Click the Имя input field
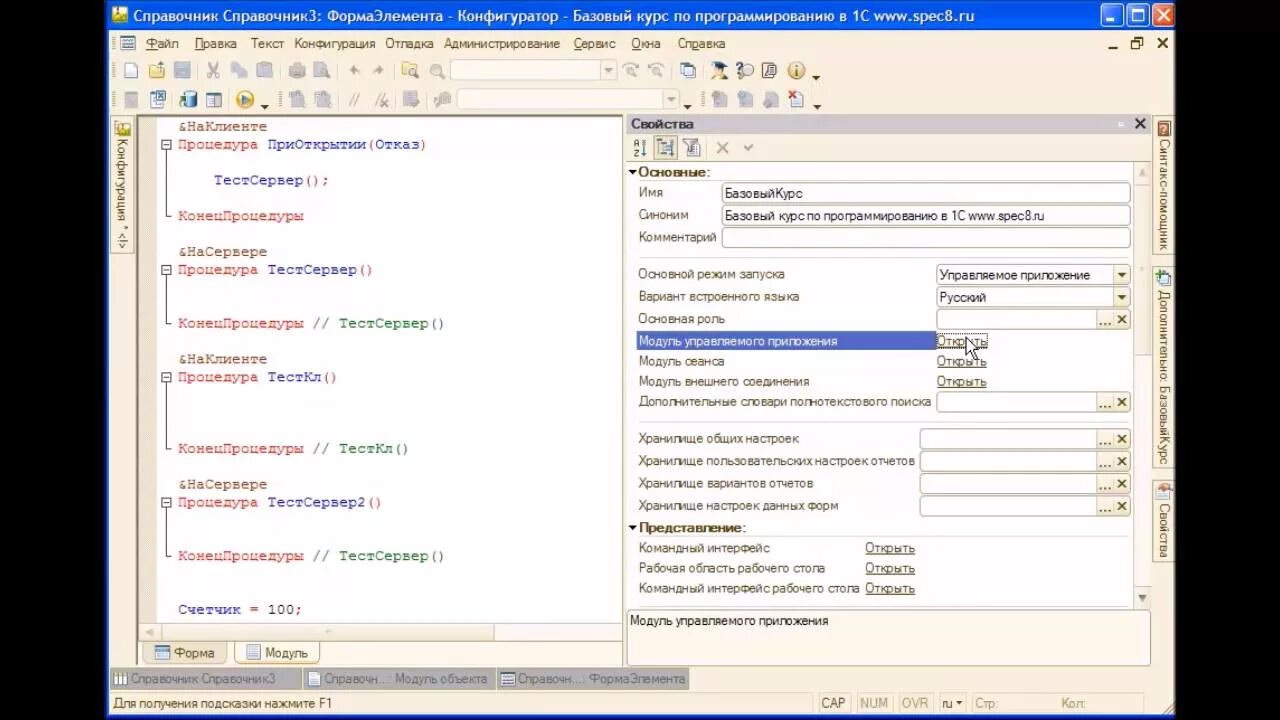The width and height of the screenshot is (1280, 720). click(926, 193)
